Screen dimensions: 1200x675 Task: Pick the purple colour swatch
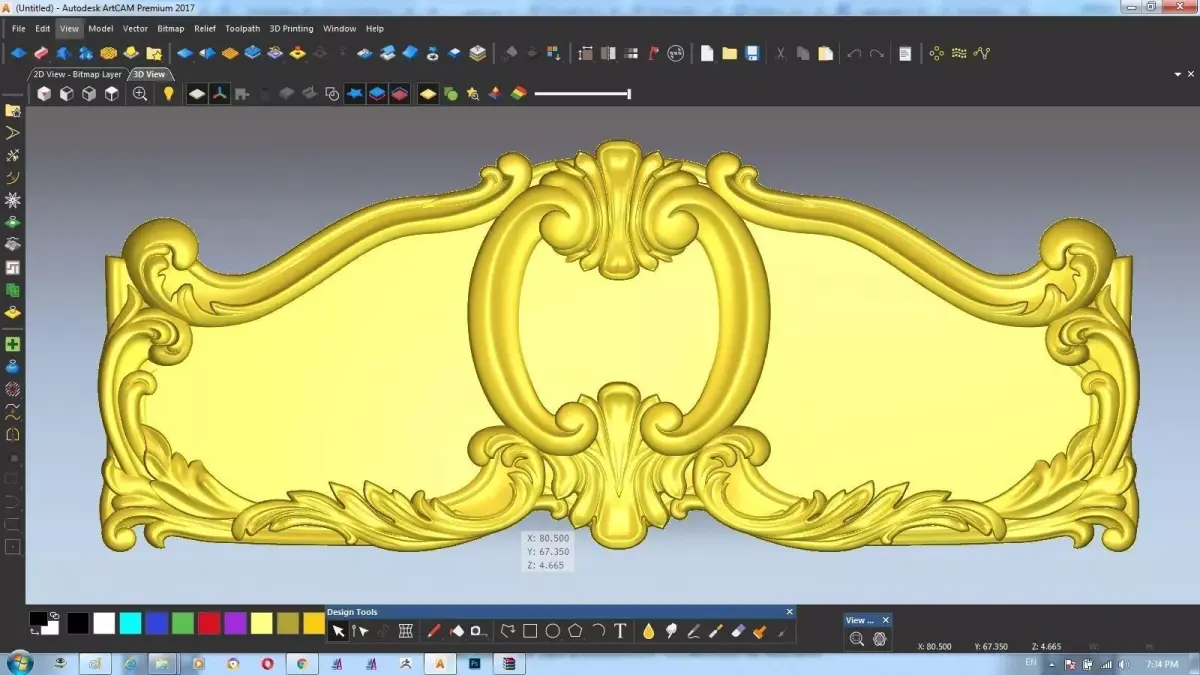(x=235, y=623)
